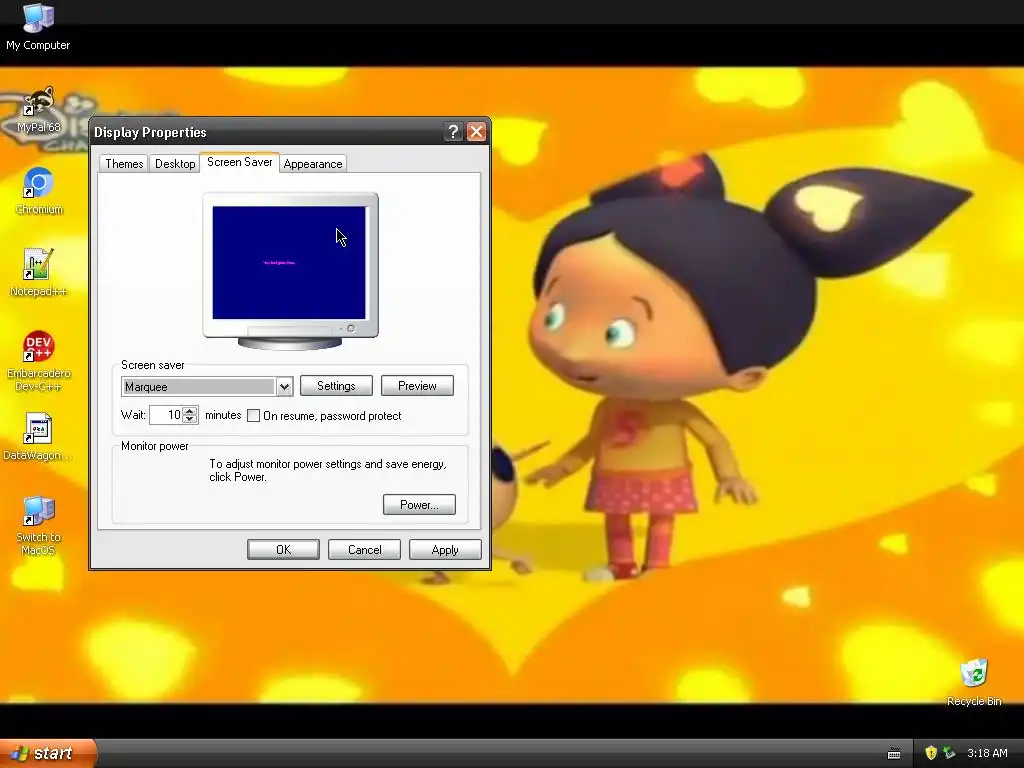Preview the Marquee screen saver

(417, 386)
